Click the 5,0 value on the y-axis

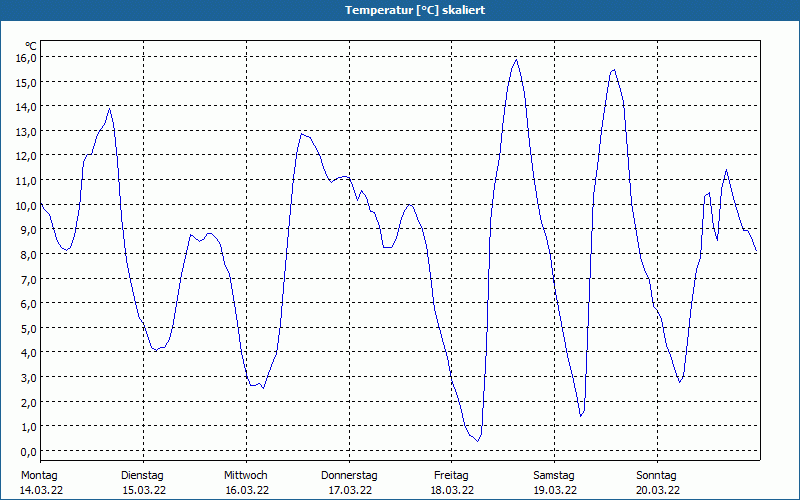tap(29, 329)
